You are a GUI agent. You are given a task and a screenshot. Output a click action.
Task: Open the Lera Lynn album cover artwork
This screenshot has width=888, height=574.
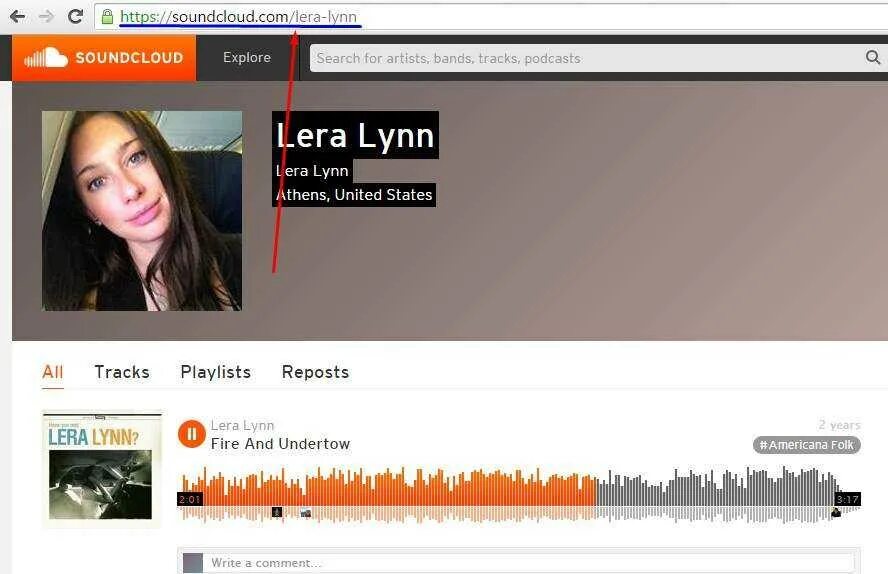coord(101,469)
